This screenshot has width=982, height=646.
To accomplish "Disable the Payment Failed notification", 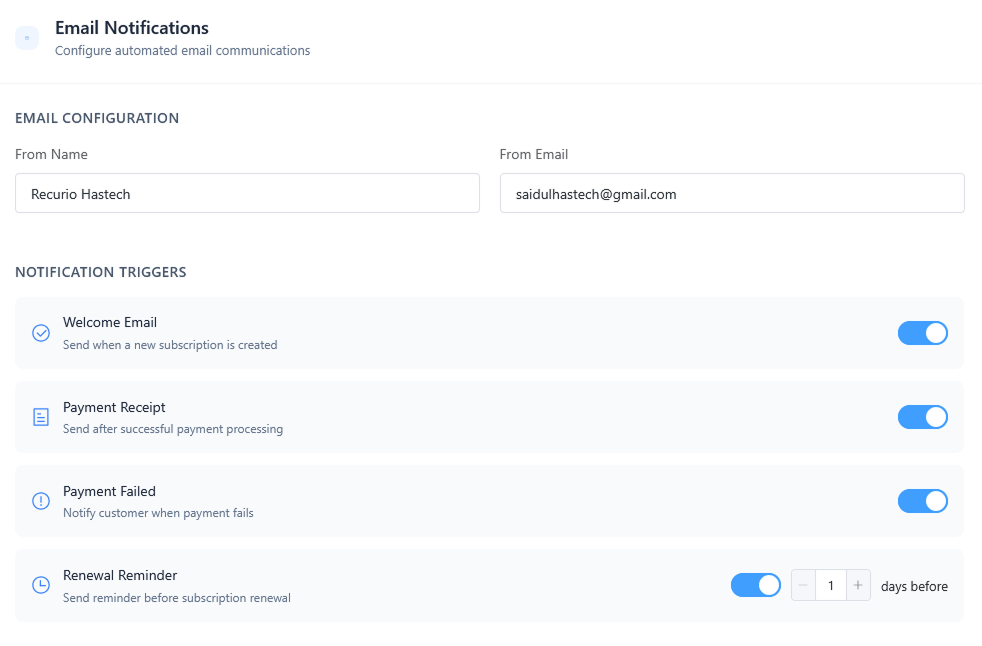I will (922, 500).
